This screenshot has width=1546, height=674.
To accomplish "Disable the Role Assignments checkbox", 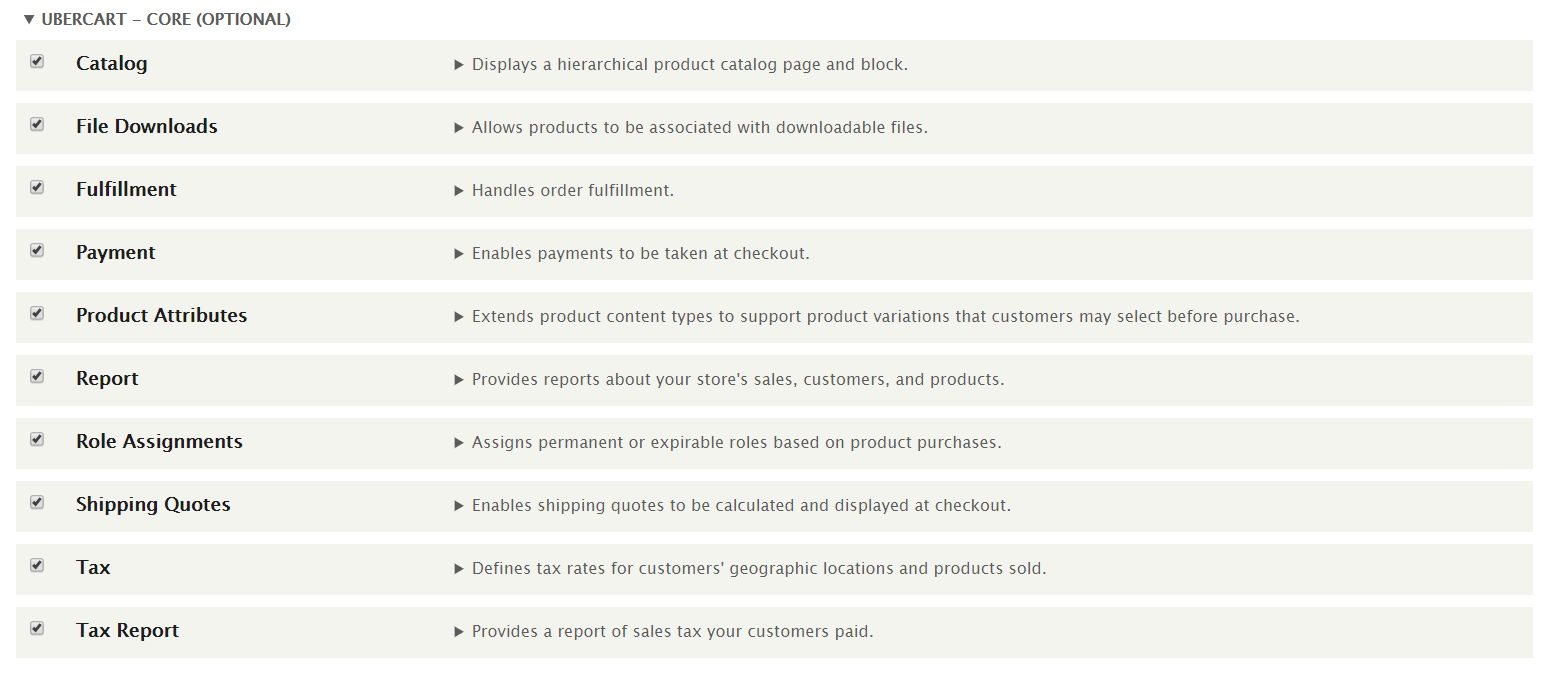I will 37,440.
